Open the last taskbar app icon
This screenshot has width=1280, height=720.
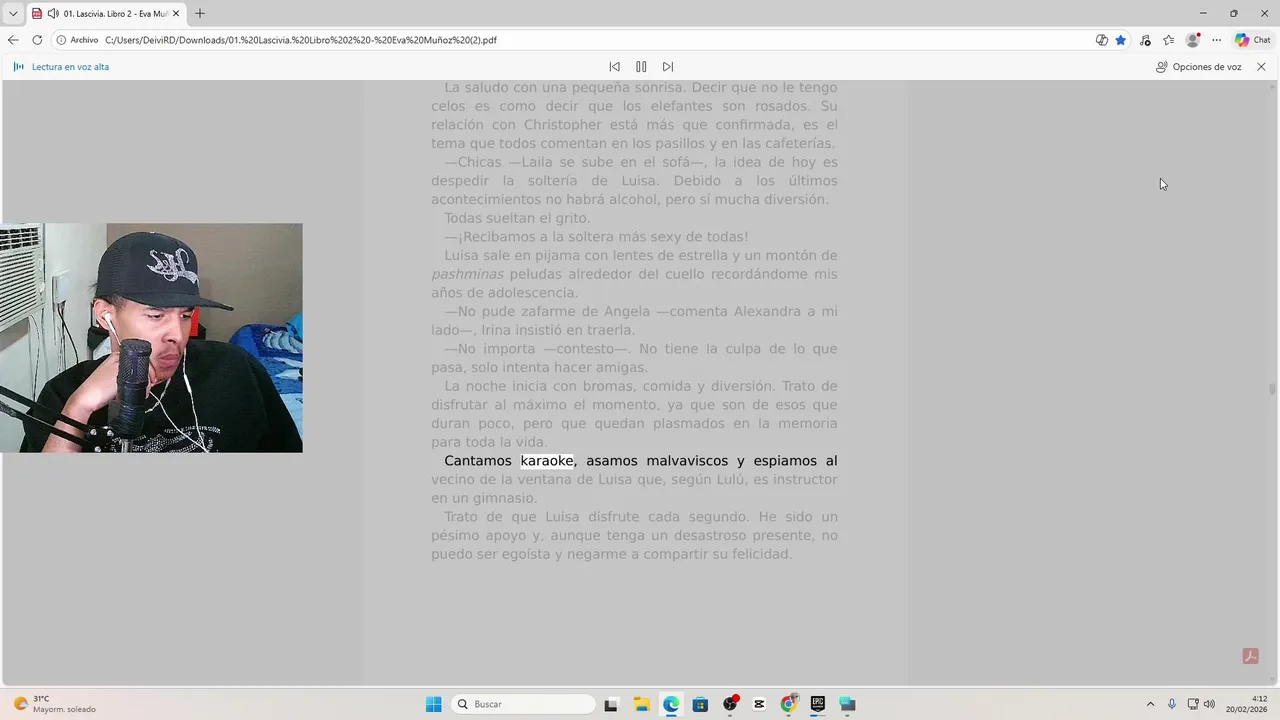(848, 704)
